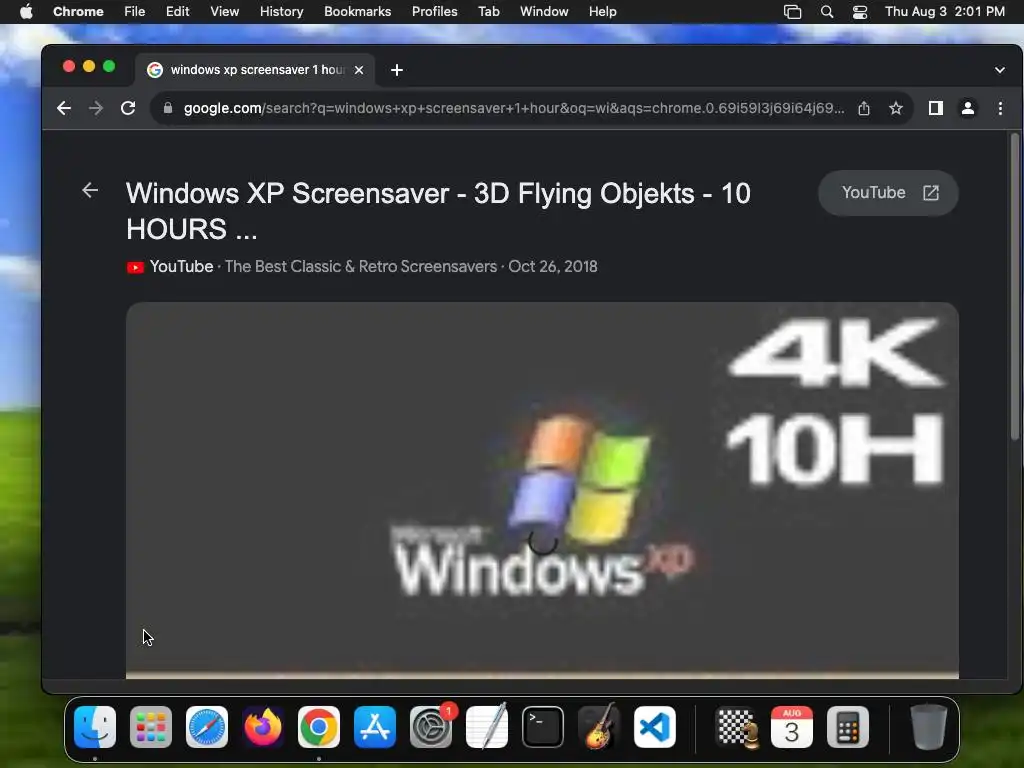
Task: Open the File menu
Action: pyautogui.click(x=135, y=12)
